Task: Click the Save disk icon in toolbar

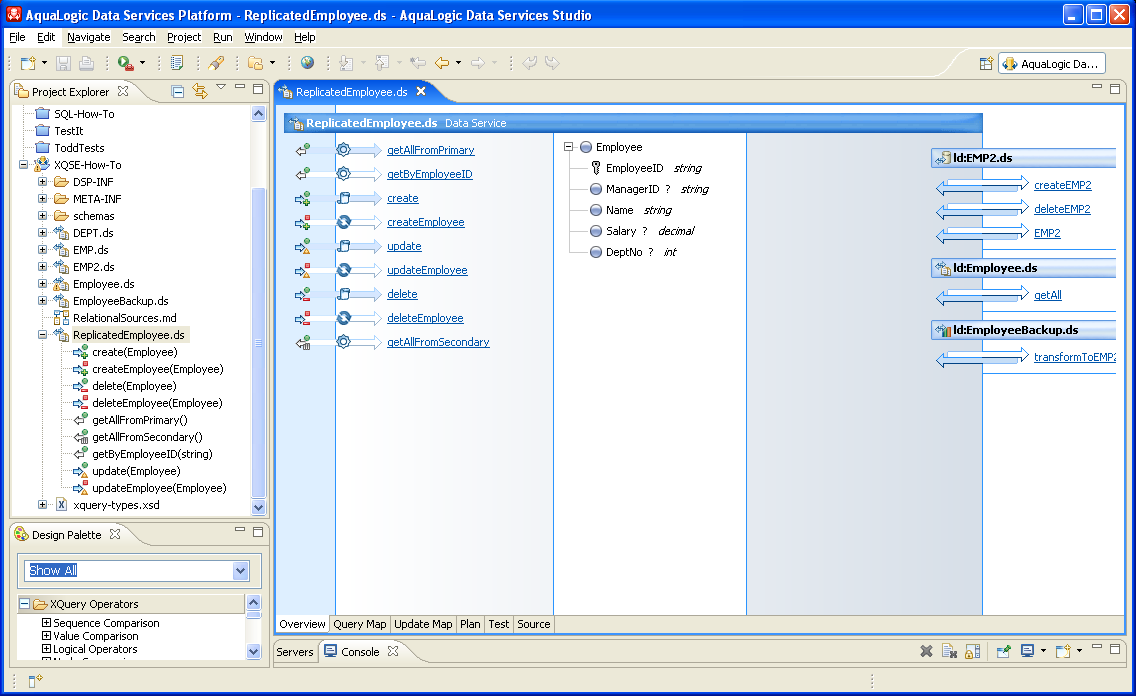Action: (x=64, y=63)
